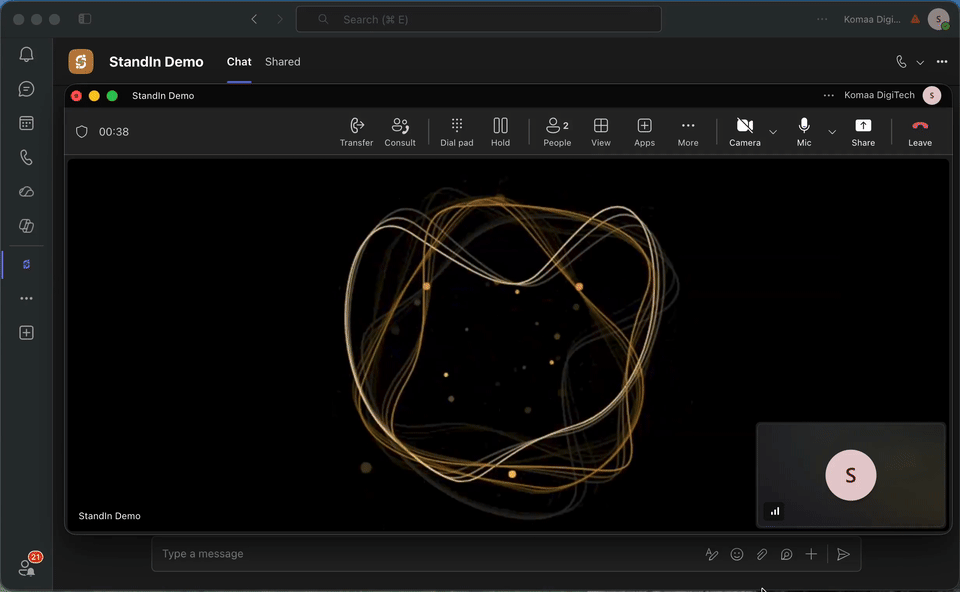Open the More menu in call toolbar
The width and height of the screenshot is (960, 592).
(x=688, y=132)
